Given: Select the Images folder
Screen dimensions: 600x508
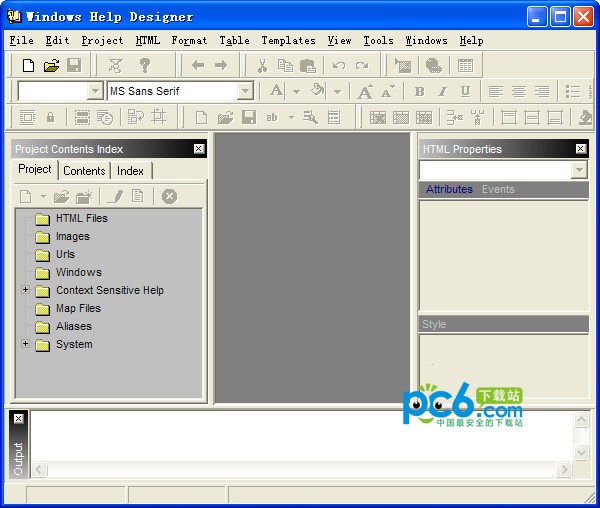Looking at the screenshot, I should (x=73, y=236).
